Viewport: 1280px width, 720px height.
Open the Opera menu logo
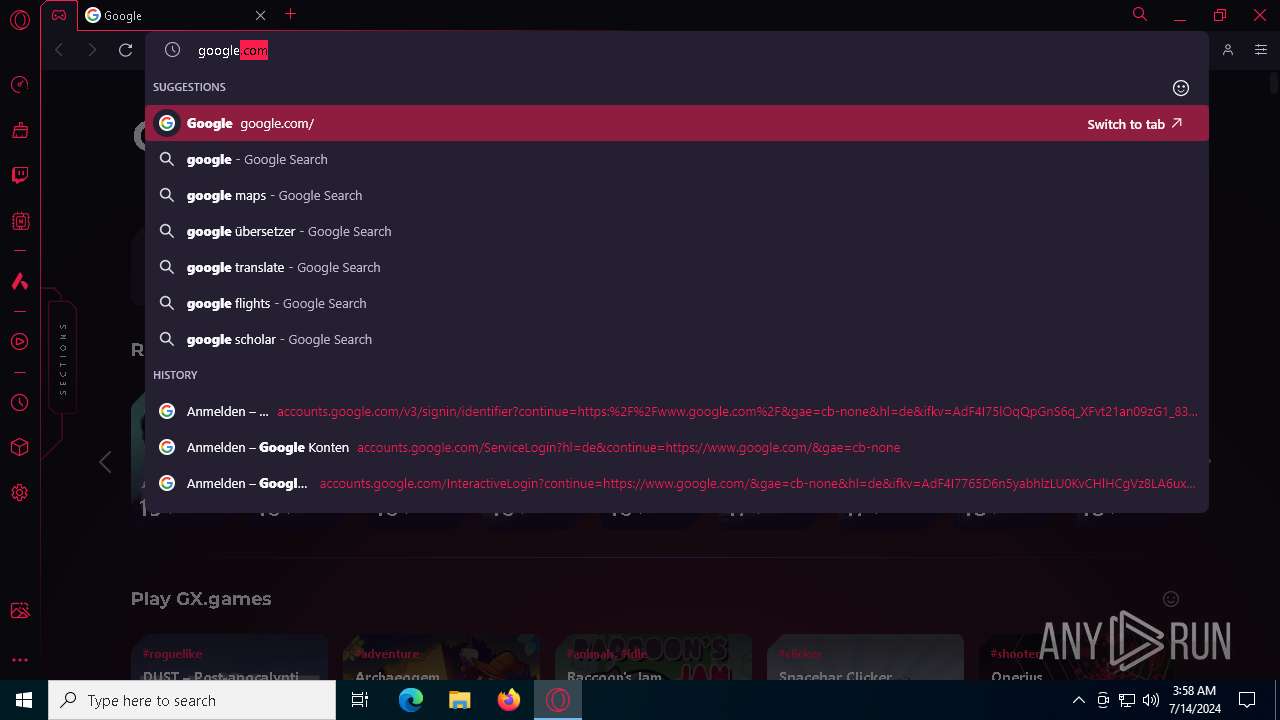pyautogui.click(x=19, y=19)
